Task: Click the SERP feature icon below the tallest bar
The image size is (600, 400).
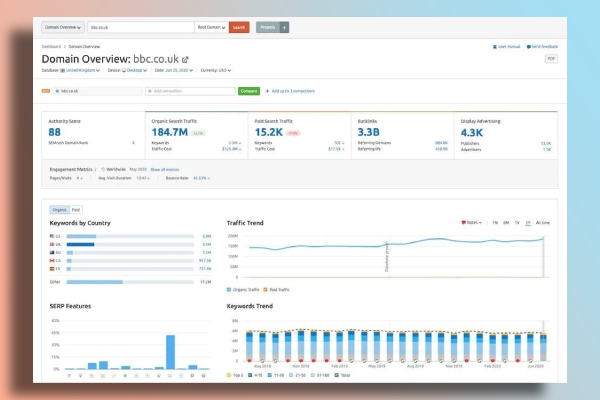Action: (170, 376)
